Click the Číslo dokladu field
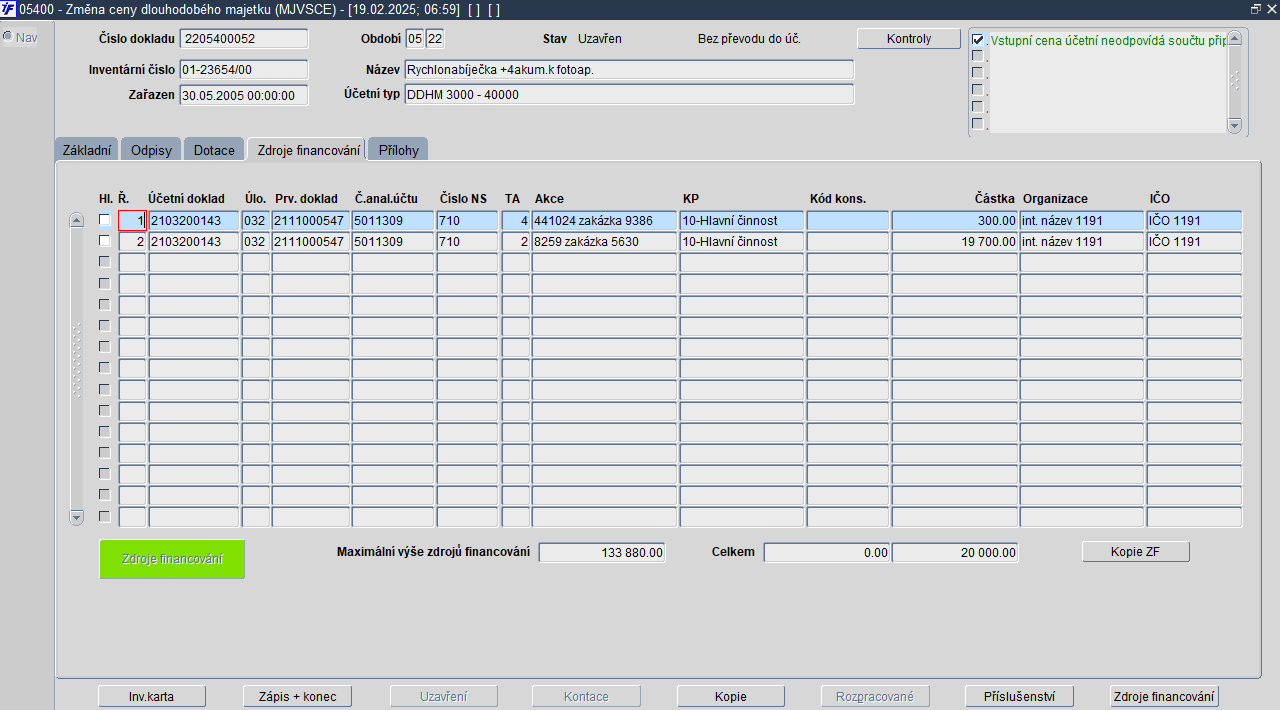 click(x=244, y=39)
